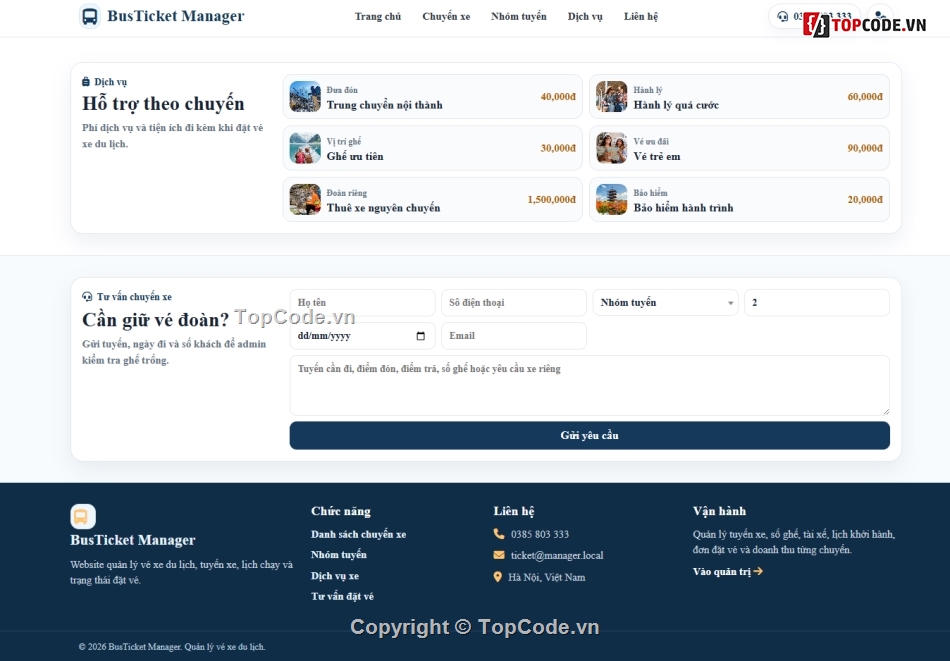Click the 60,000đ price value

tap(865, 96)
